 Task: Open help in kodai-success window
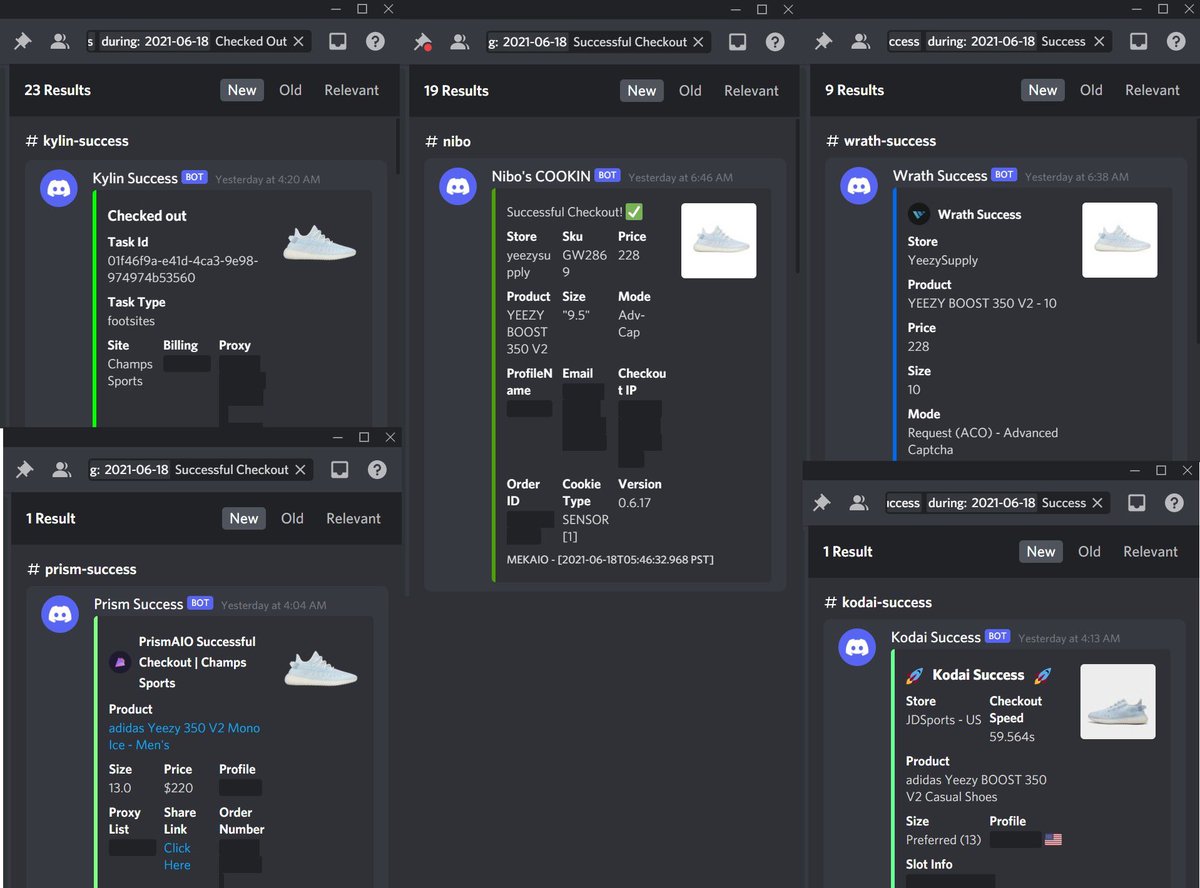1175,503
